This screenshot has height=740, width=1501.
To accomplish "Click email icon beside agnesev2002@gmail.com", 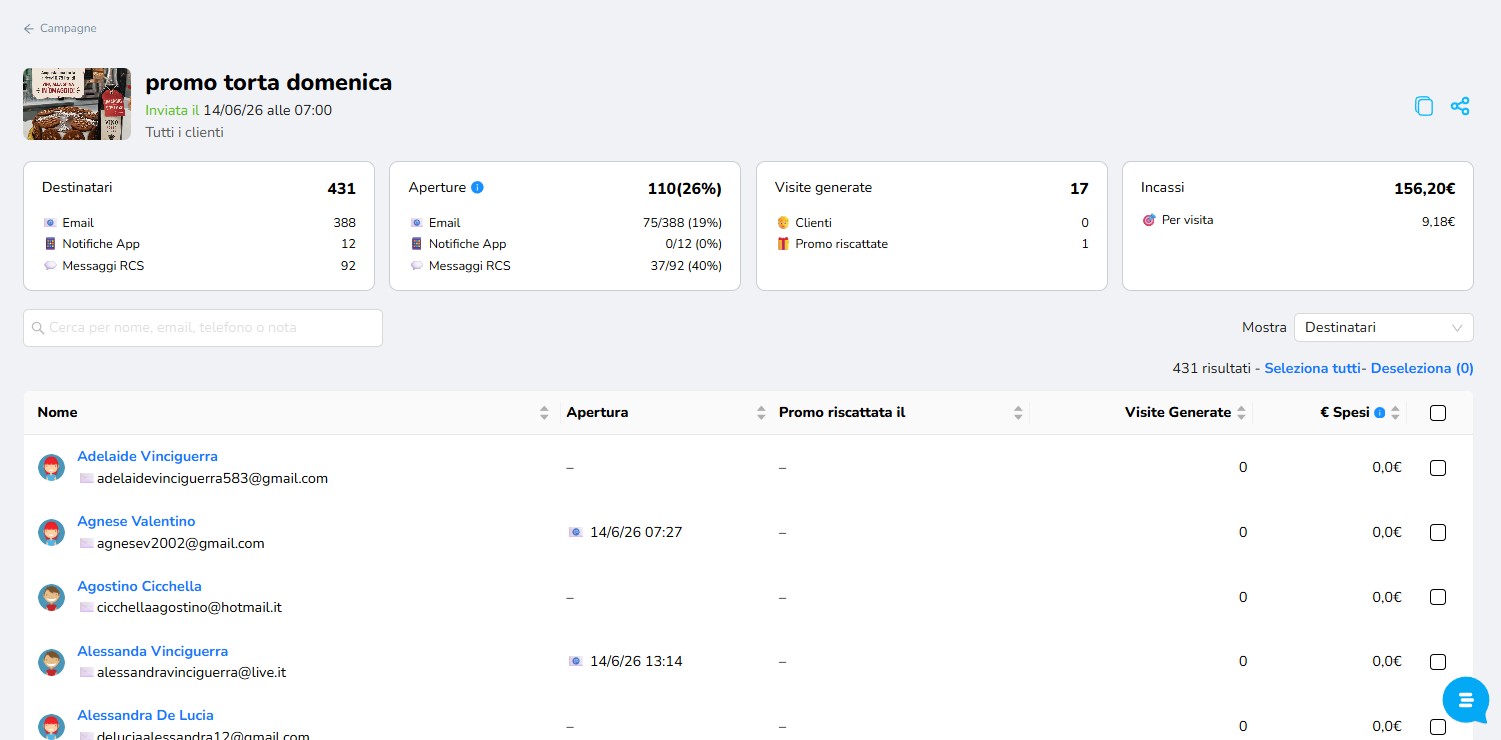I will point(86,544).
